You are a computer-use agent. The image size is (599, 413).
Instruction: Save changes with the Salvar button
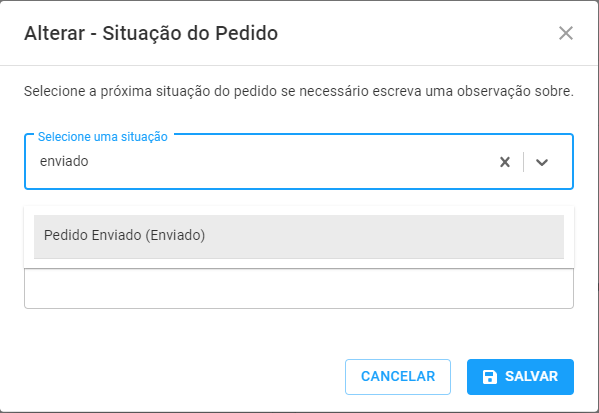[x=520, y=377]
